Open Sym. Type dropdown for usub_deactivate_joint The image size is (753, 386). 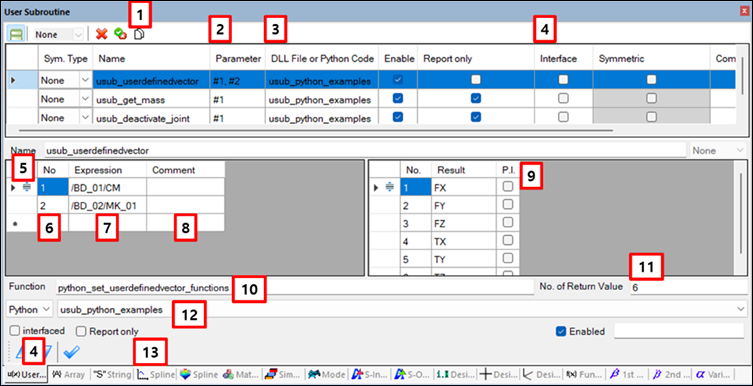84,117
